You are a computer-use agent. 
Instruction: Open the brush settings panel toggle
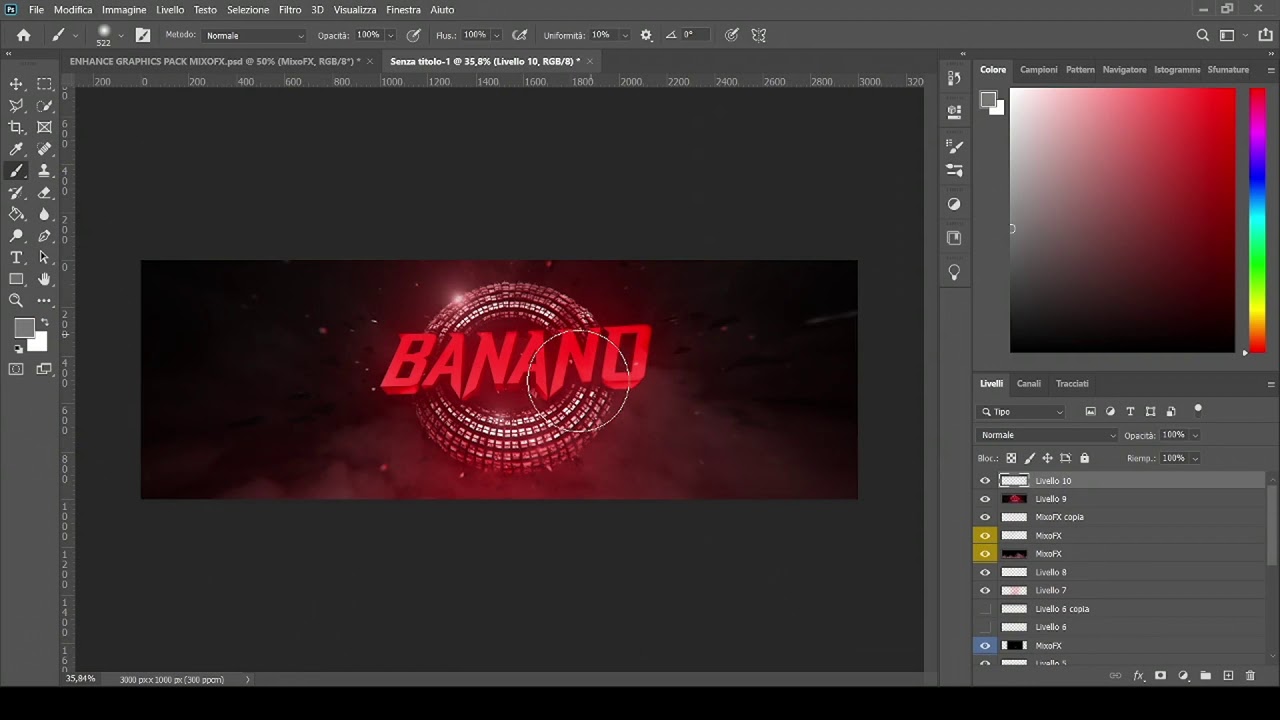[143, 35]
